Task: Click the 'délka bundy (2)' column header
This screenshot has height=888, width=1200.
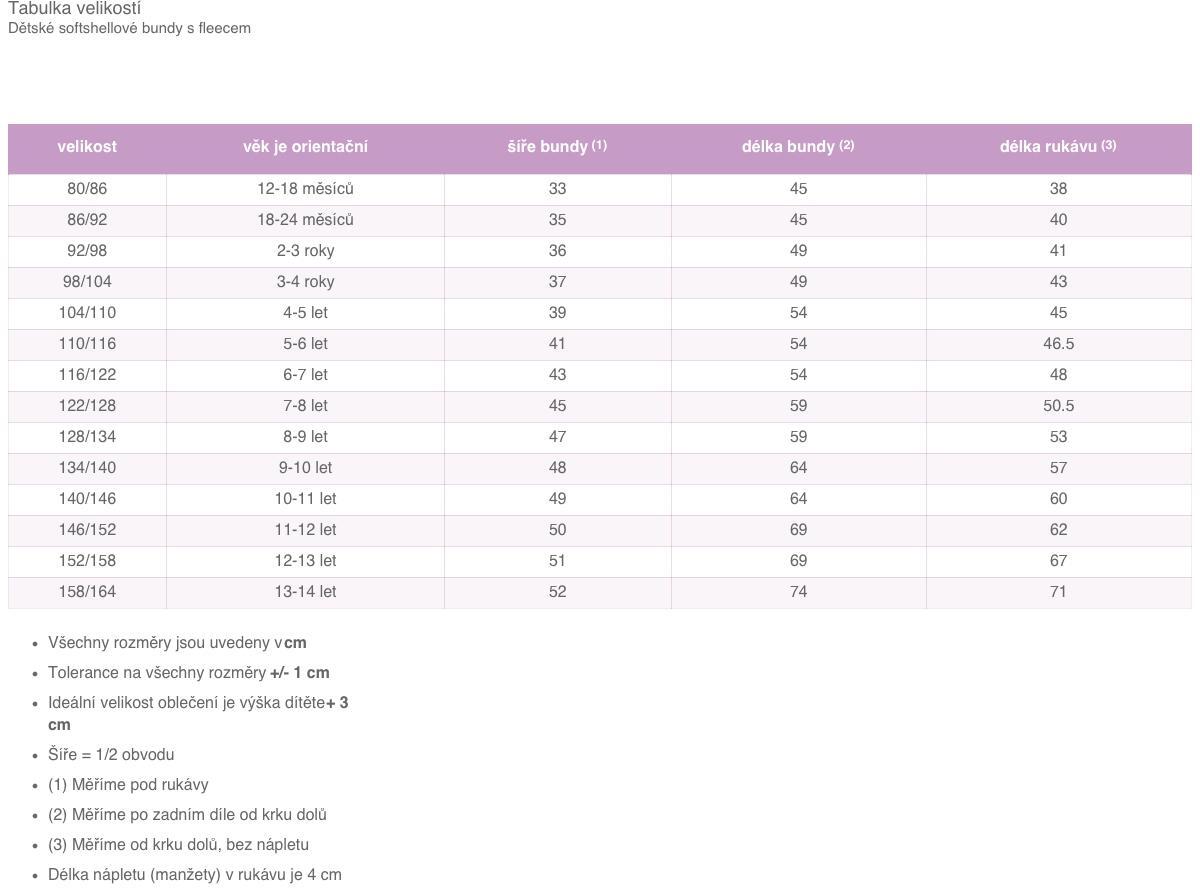Action: (798, 147)
